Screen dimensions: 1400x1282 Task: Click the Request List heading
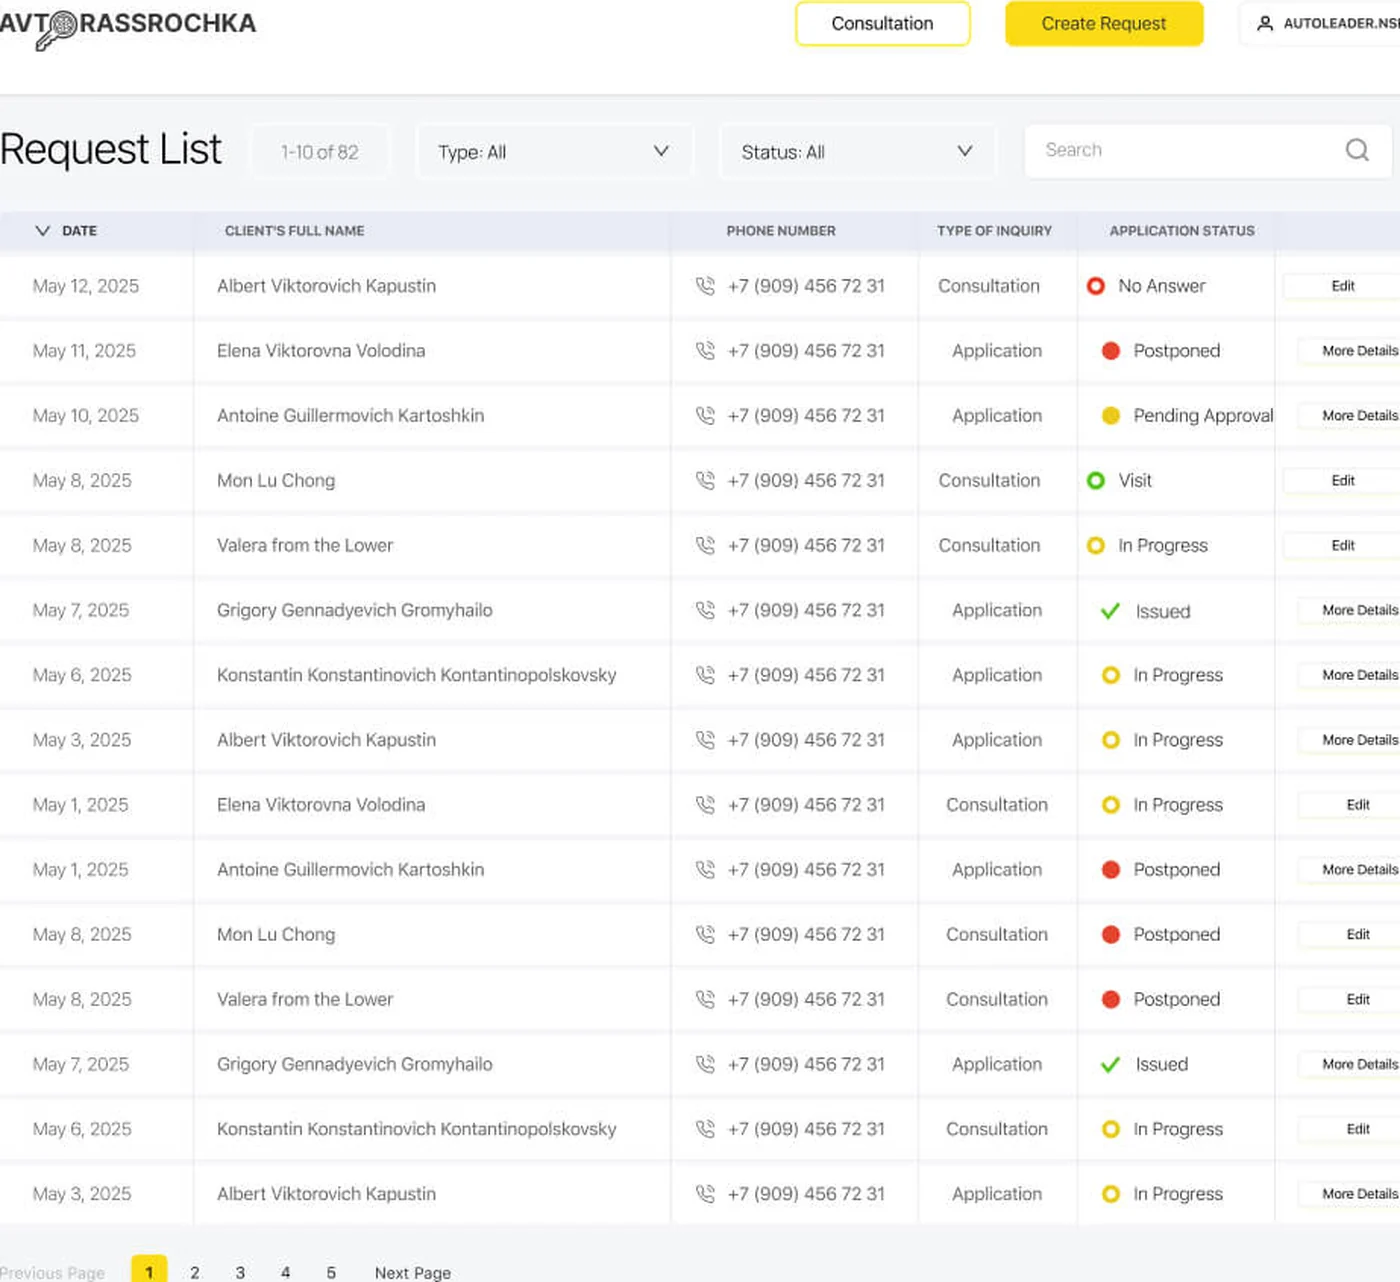point(111,150)
